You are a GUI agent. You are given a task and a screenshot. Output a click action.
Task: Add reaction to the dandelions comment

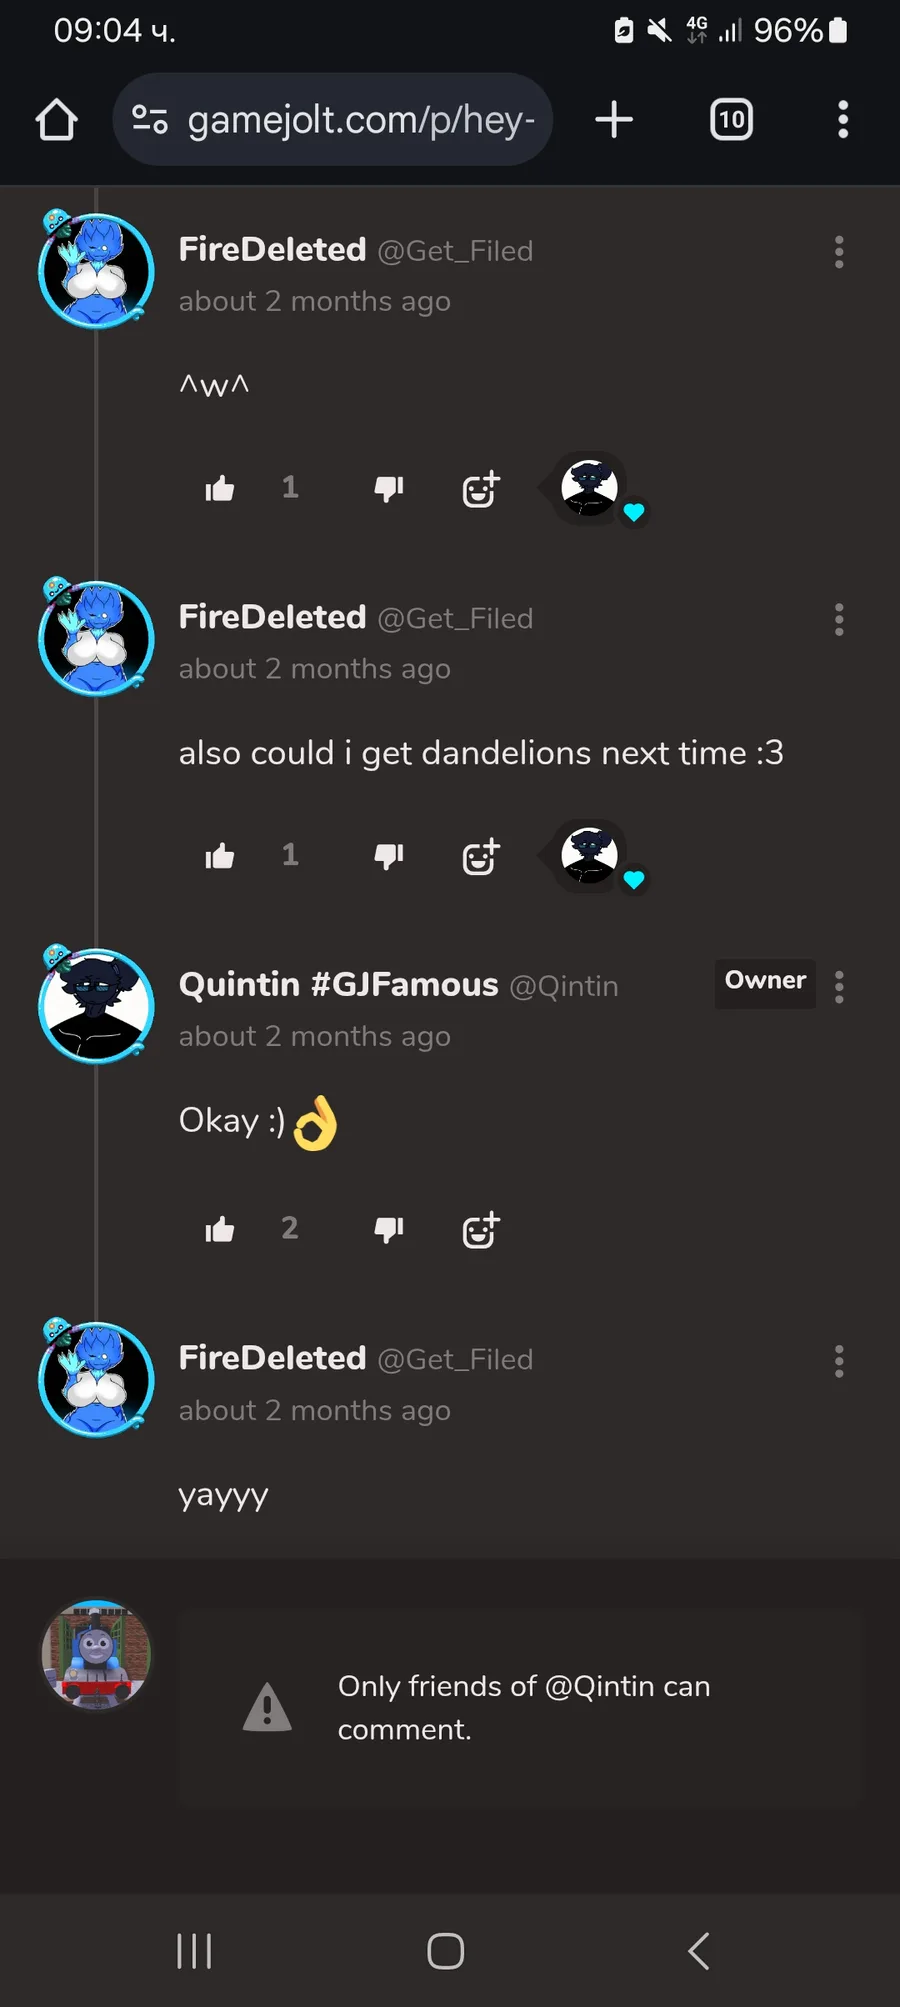pos(481,856)
